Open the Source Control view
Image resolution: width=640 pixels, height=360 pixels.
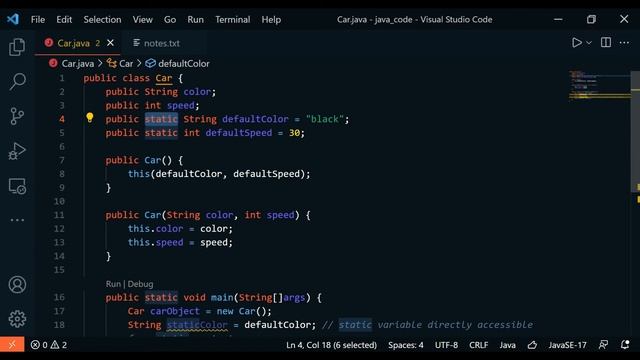pyautogui.click(x=17, y=116)
